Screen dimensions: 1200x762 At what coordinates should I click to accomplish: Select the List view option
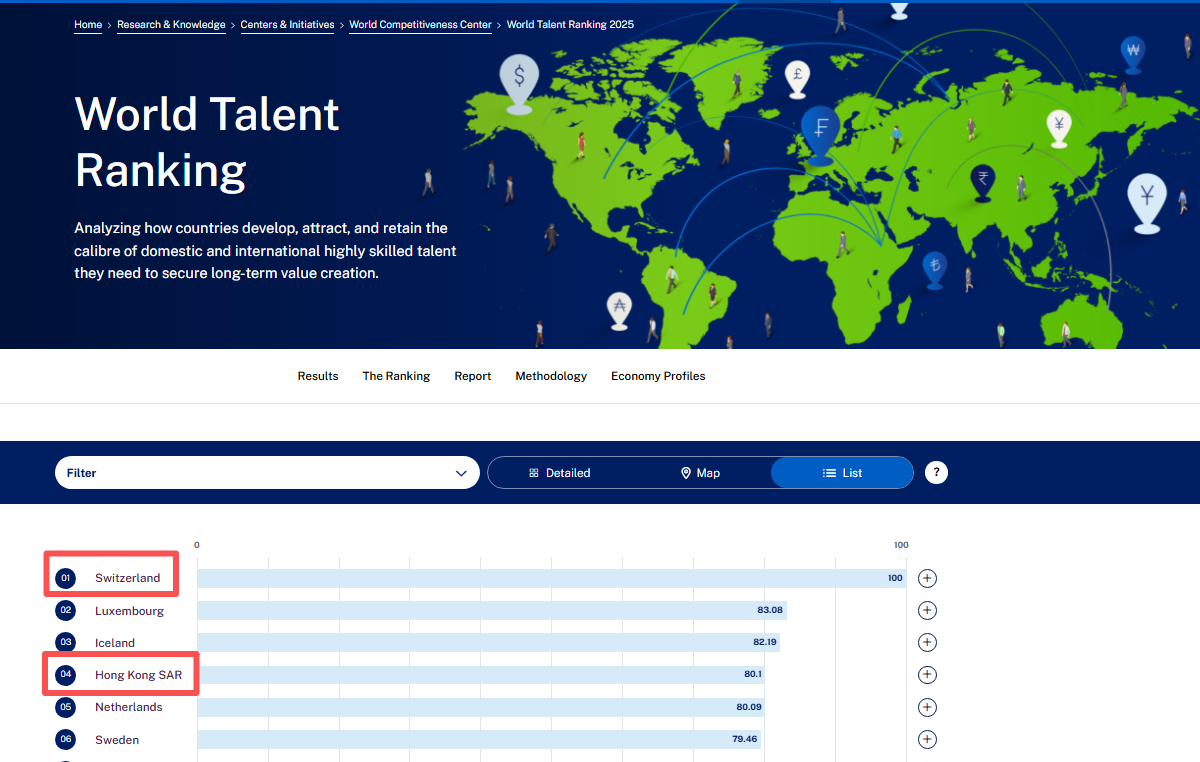point(842,473)
